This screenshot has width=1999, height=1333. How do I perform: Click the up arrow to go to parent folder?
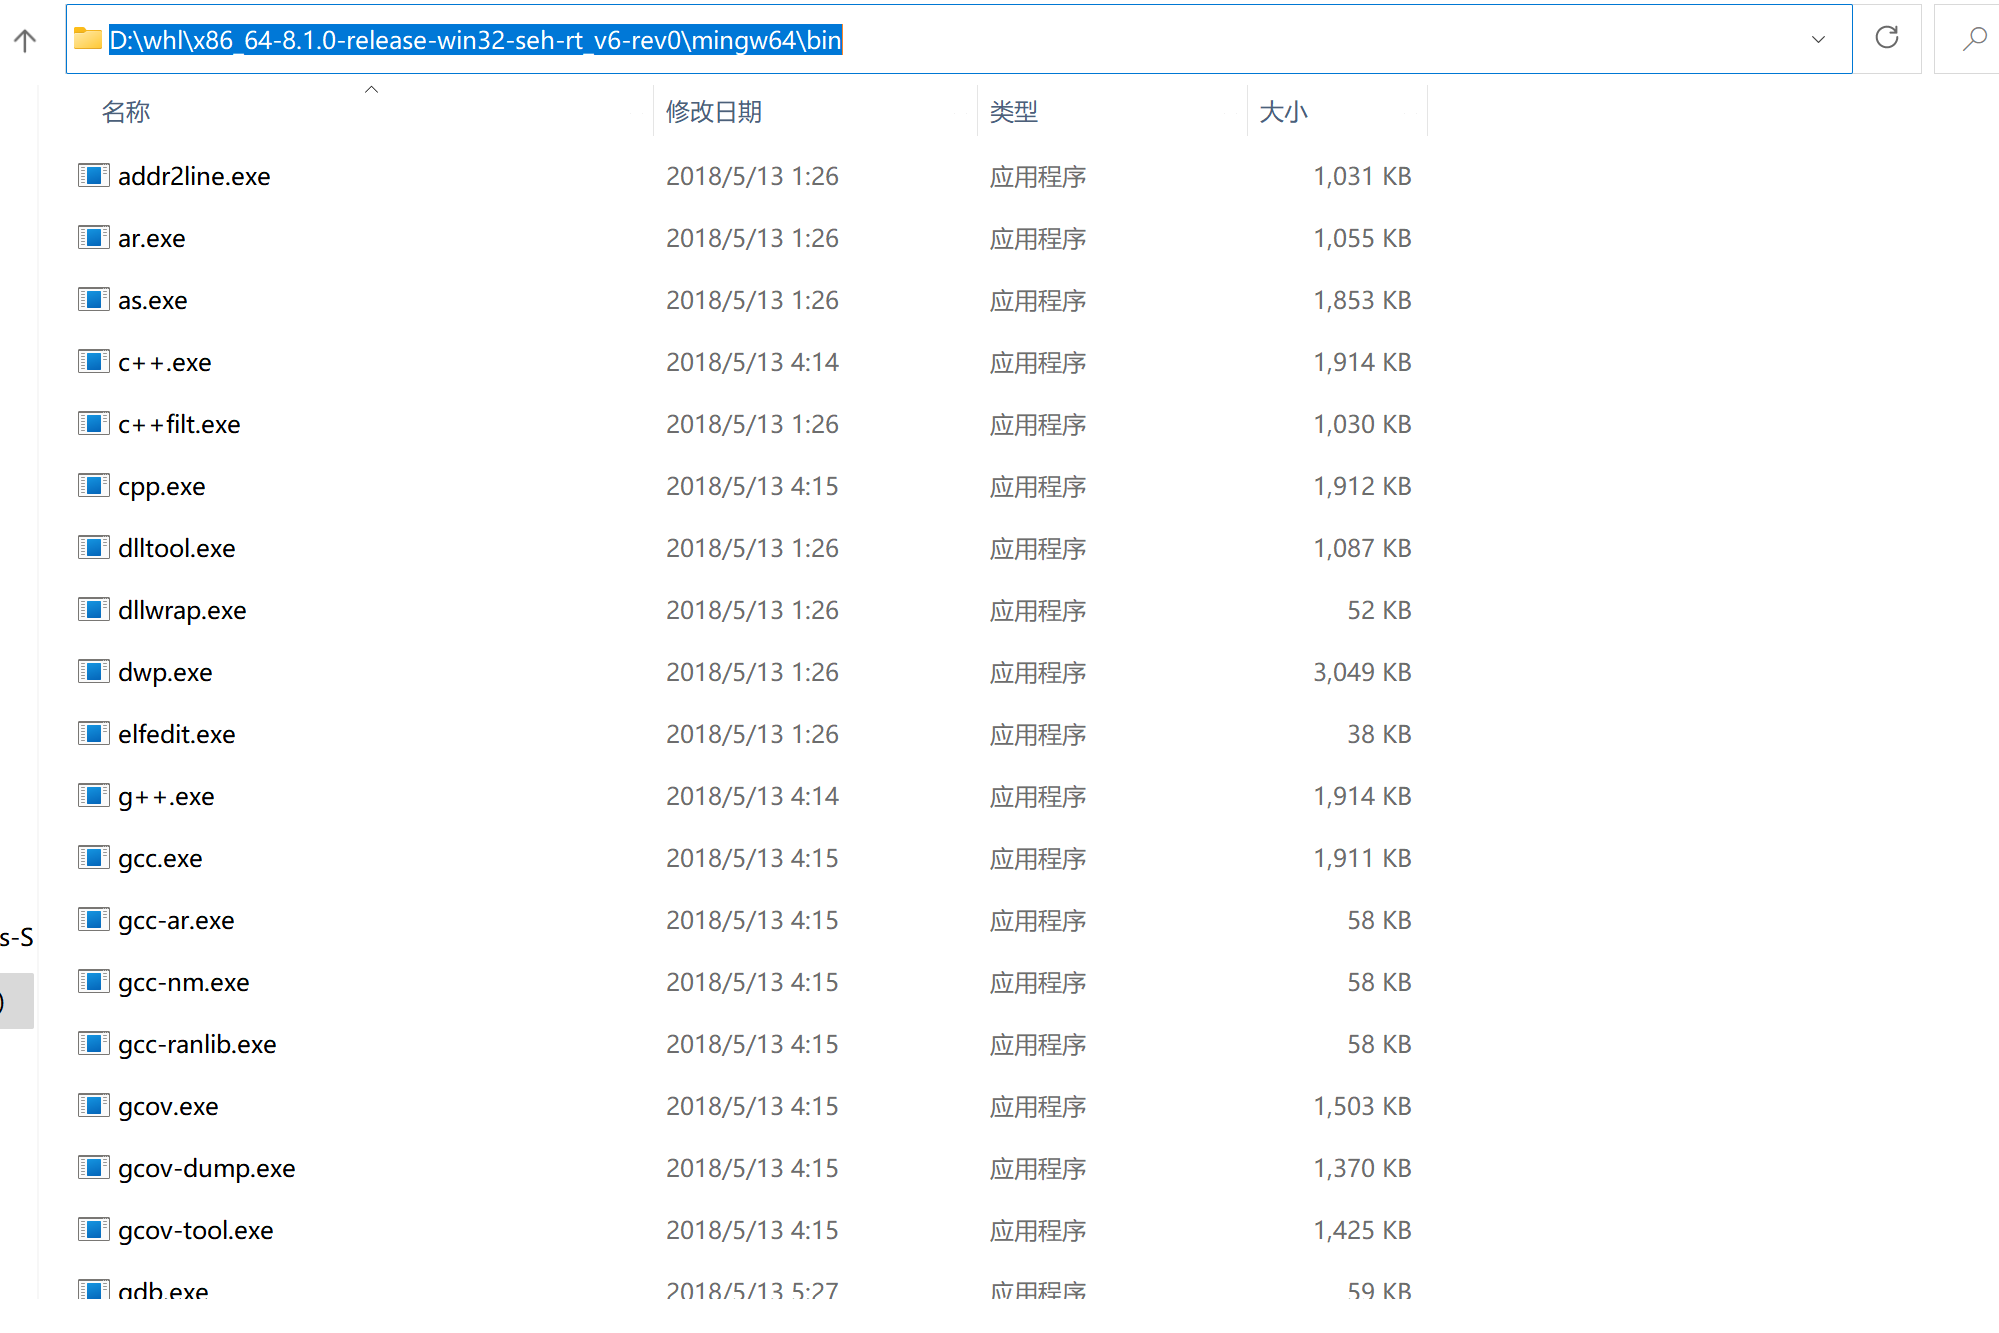(24, 39)
